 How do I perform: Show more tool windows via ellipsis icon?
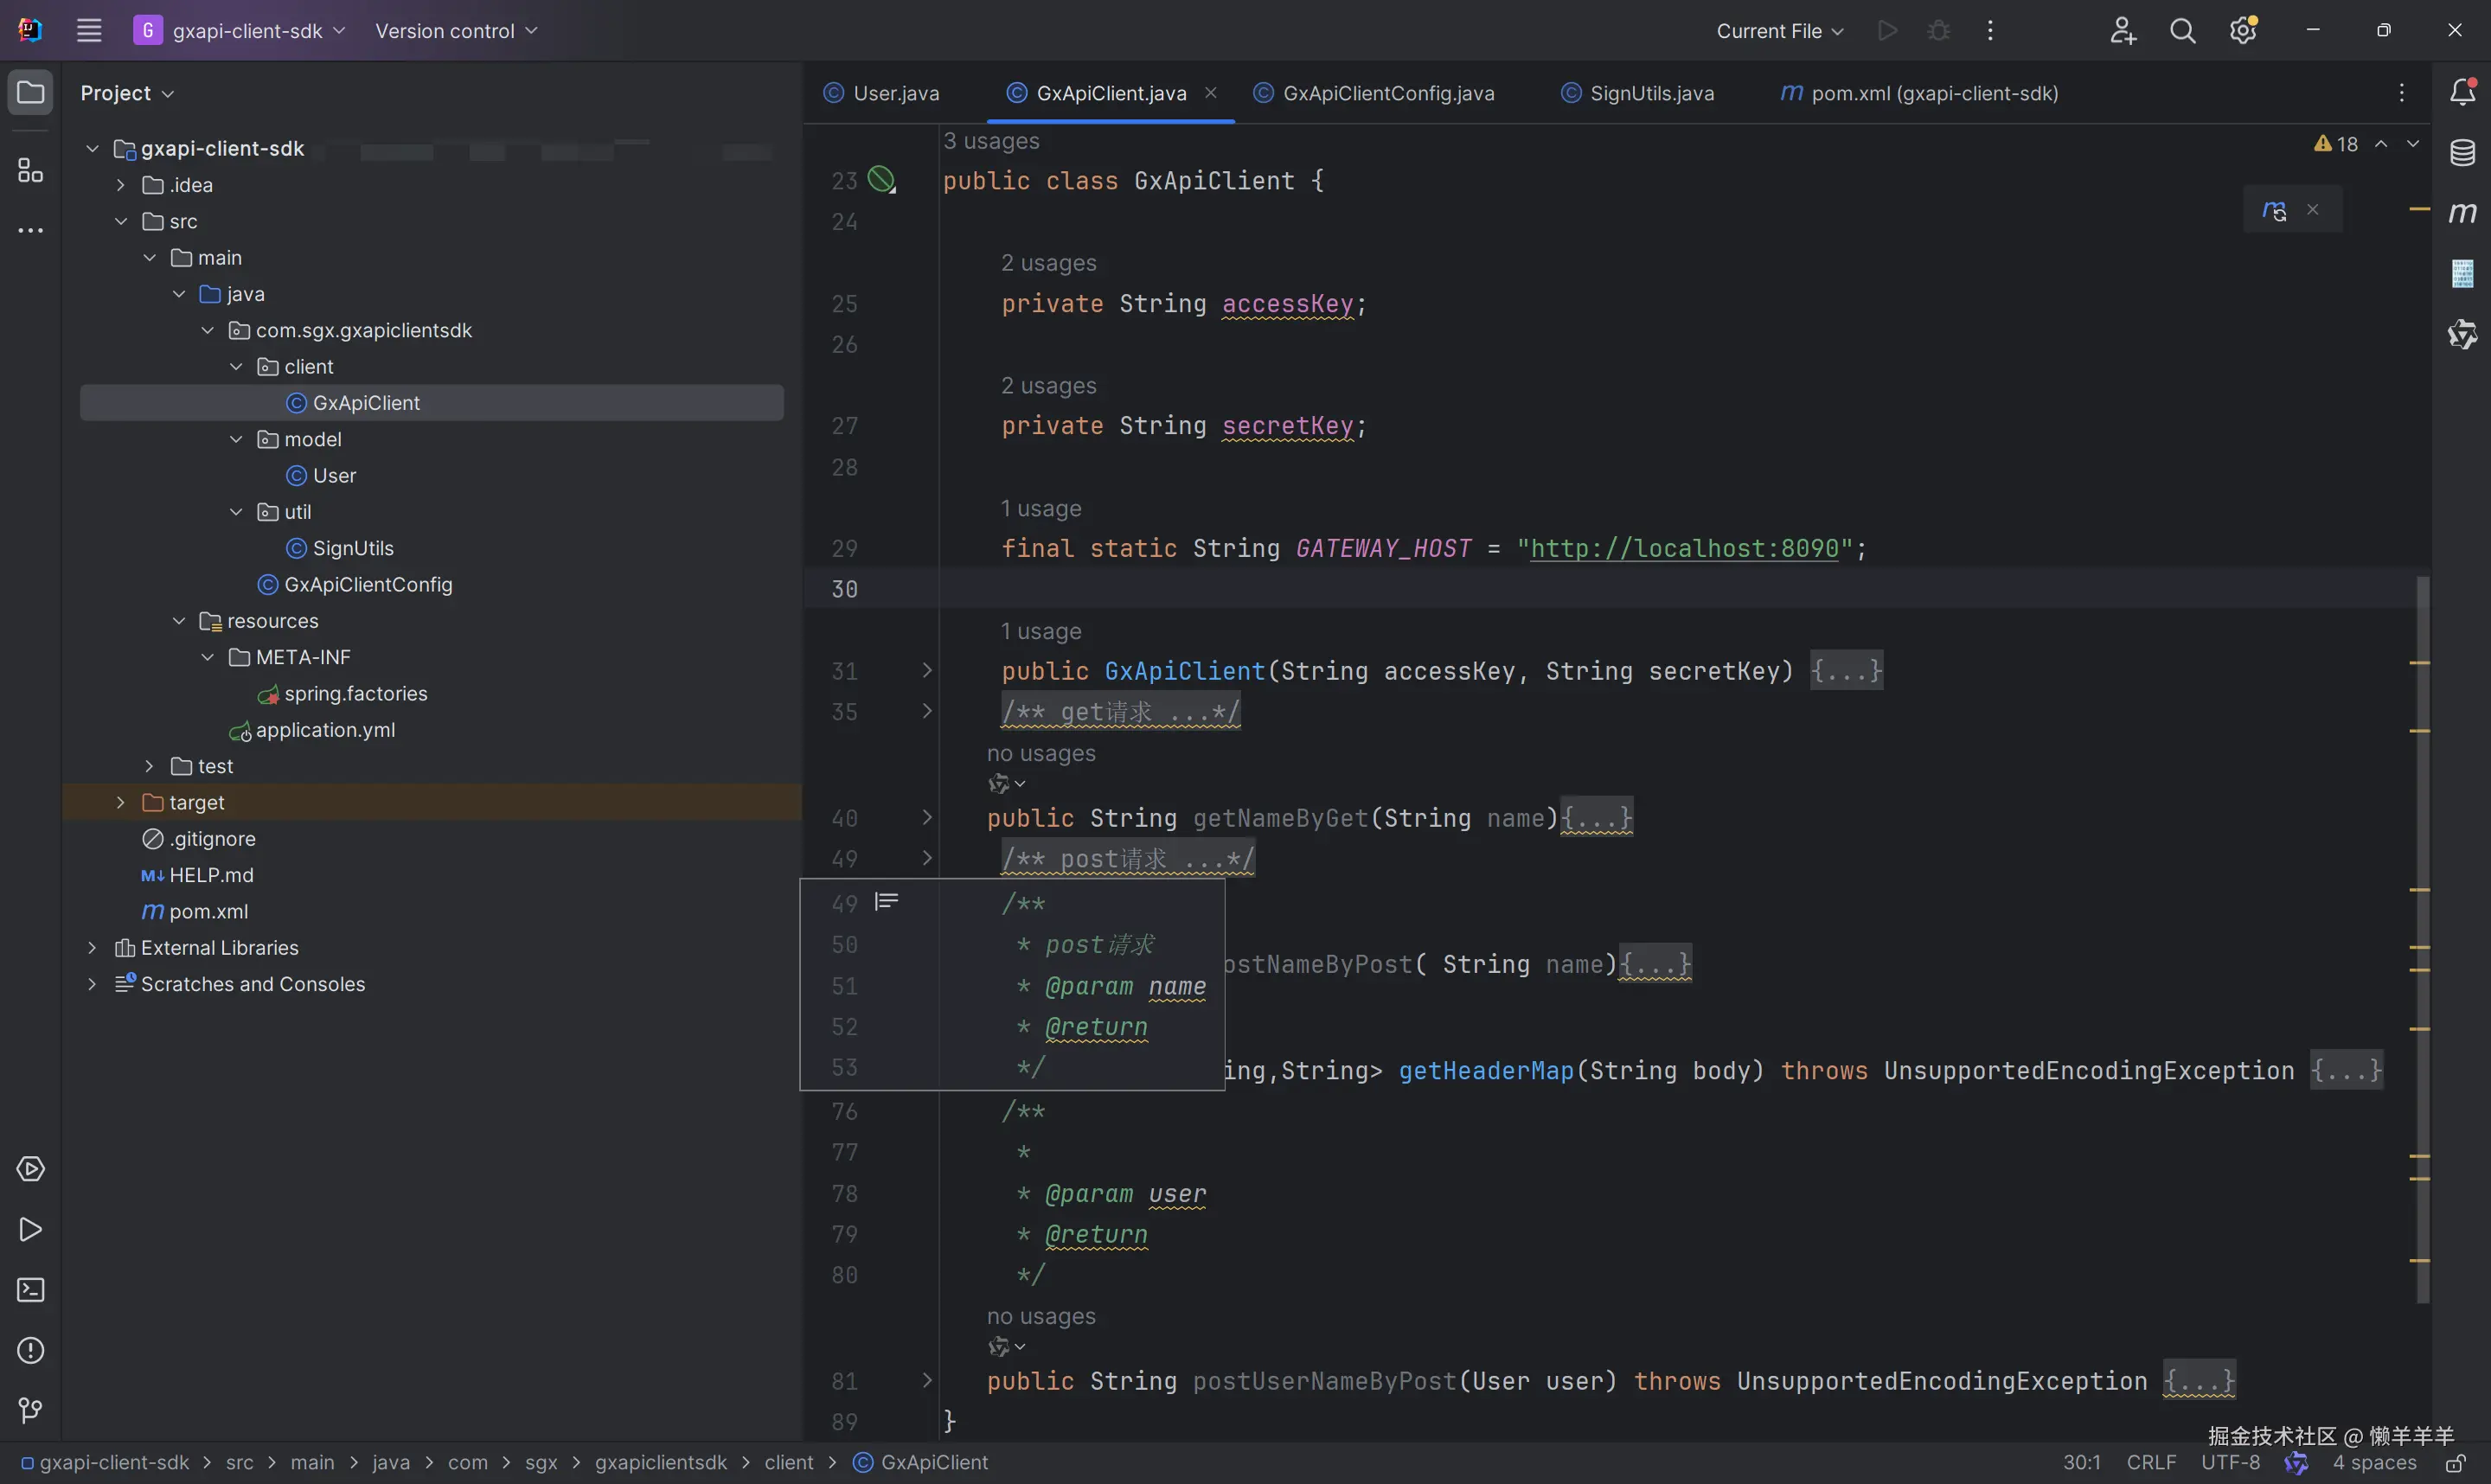[30, 230]
